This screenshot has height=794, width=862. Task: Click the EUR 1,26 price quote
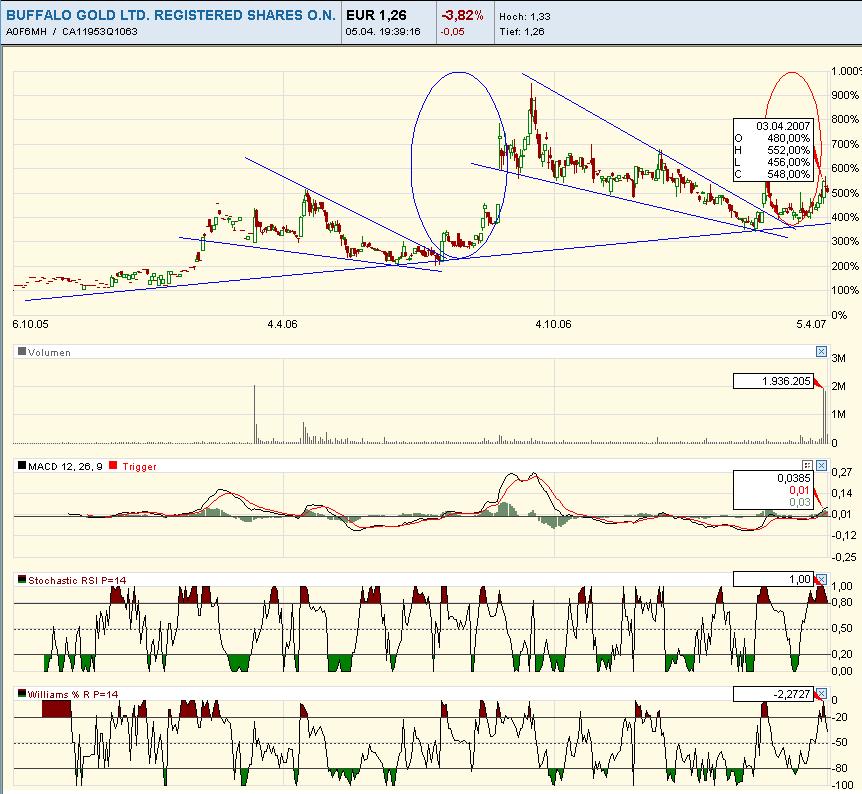pos(376,15)
